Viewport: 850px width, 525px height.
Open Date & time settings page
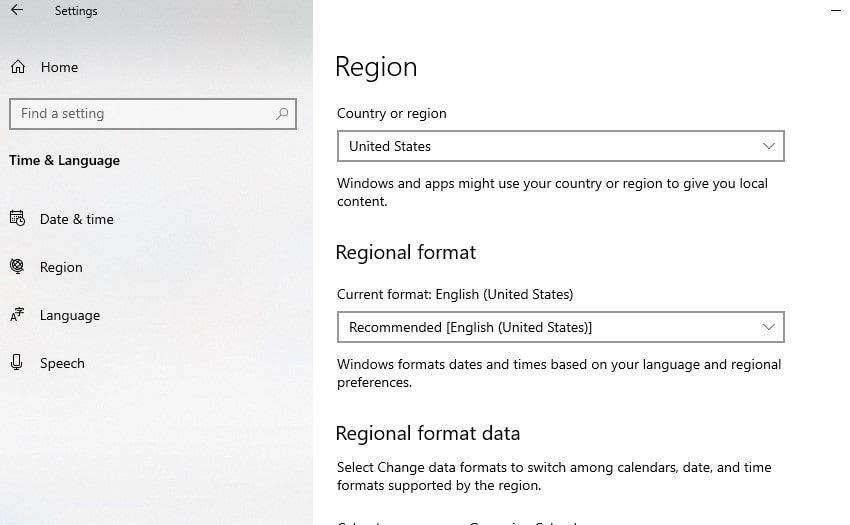pos(77,219)
